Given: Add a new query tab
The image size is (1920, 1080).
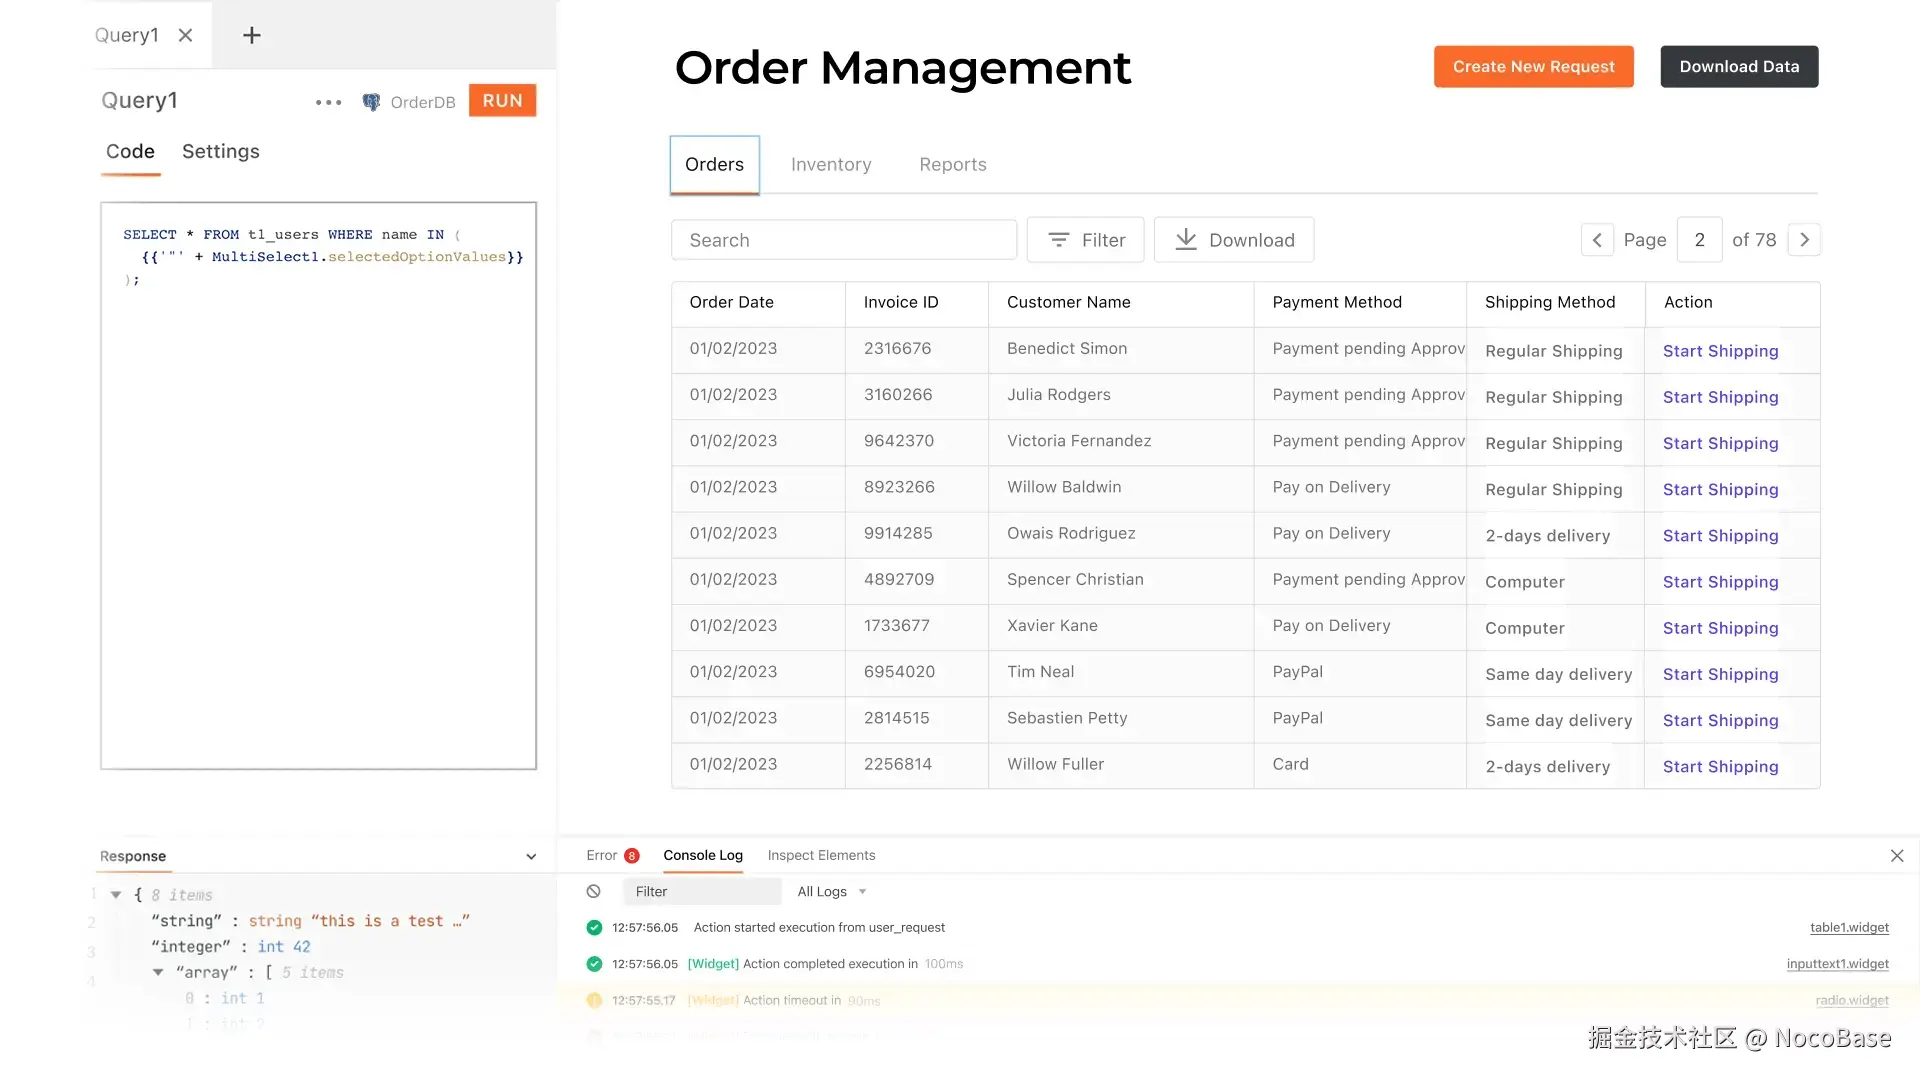Looking at the screenshot, I should pyautogui.click(x=252, y=35).
